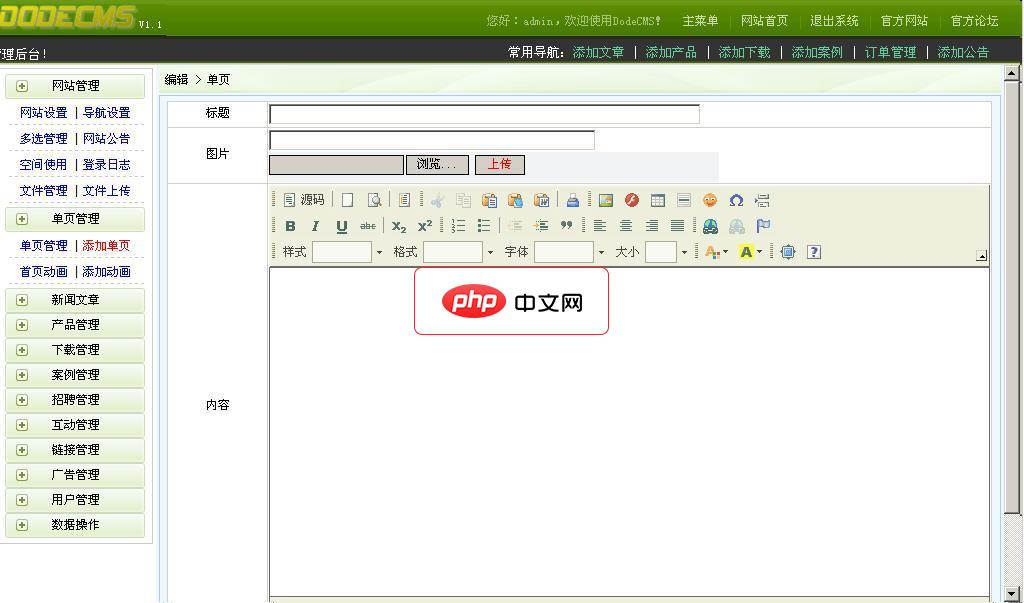This screenshot has width=1024, height=603.
Task: Insert a smiley face emoticon
Action: tap(710, 199)
